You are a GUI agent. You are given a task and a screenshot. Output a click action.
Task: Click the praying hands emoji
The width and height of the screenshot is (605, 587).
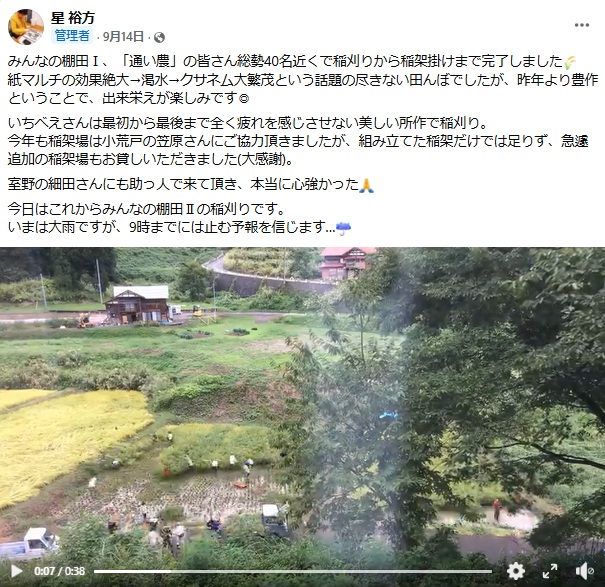366,185
